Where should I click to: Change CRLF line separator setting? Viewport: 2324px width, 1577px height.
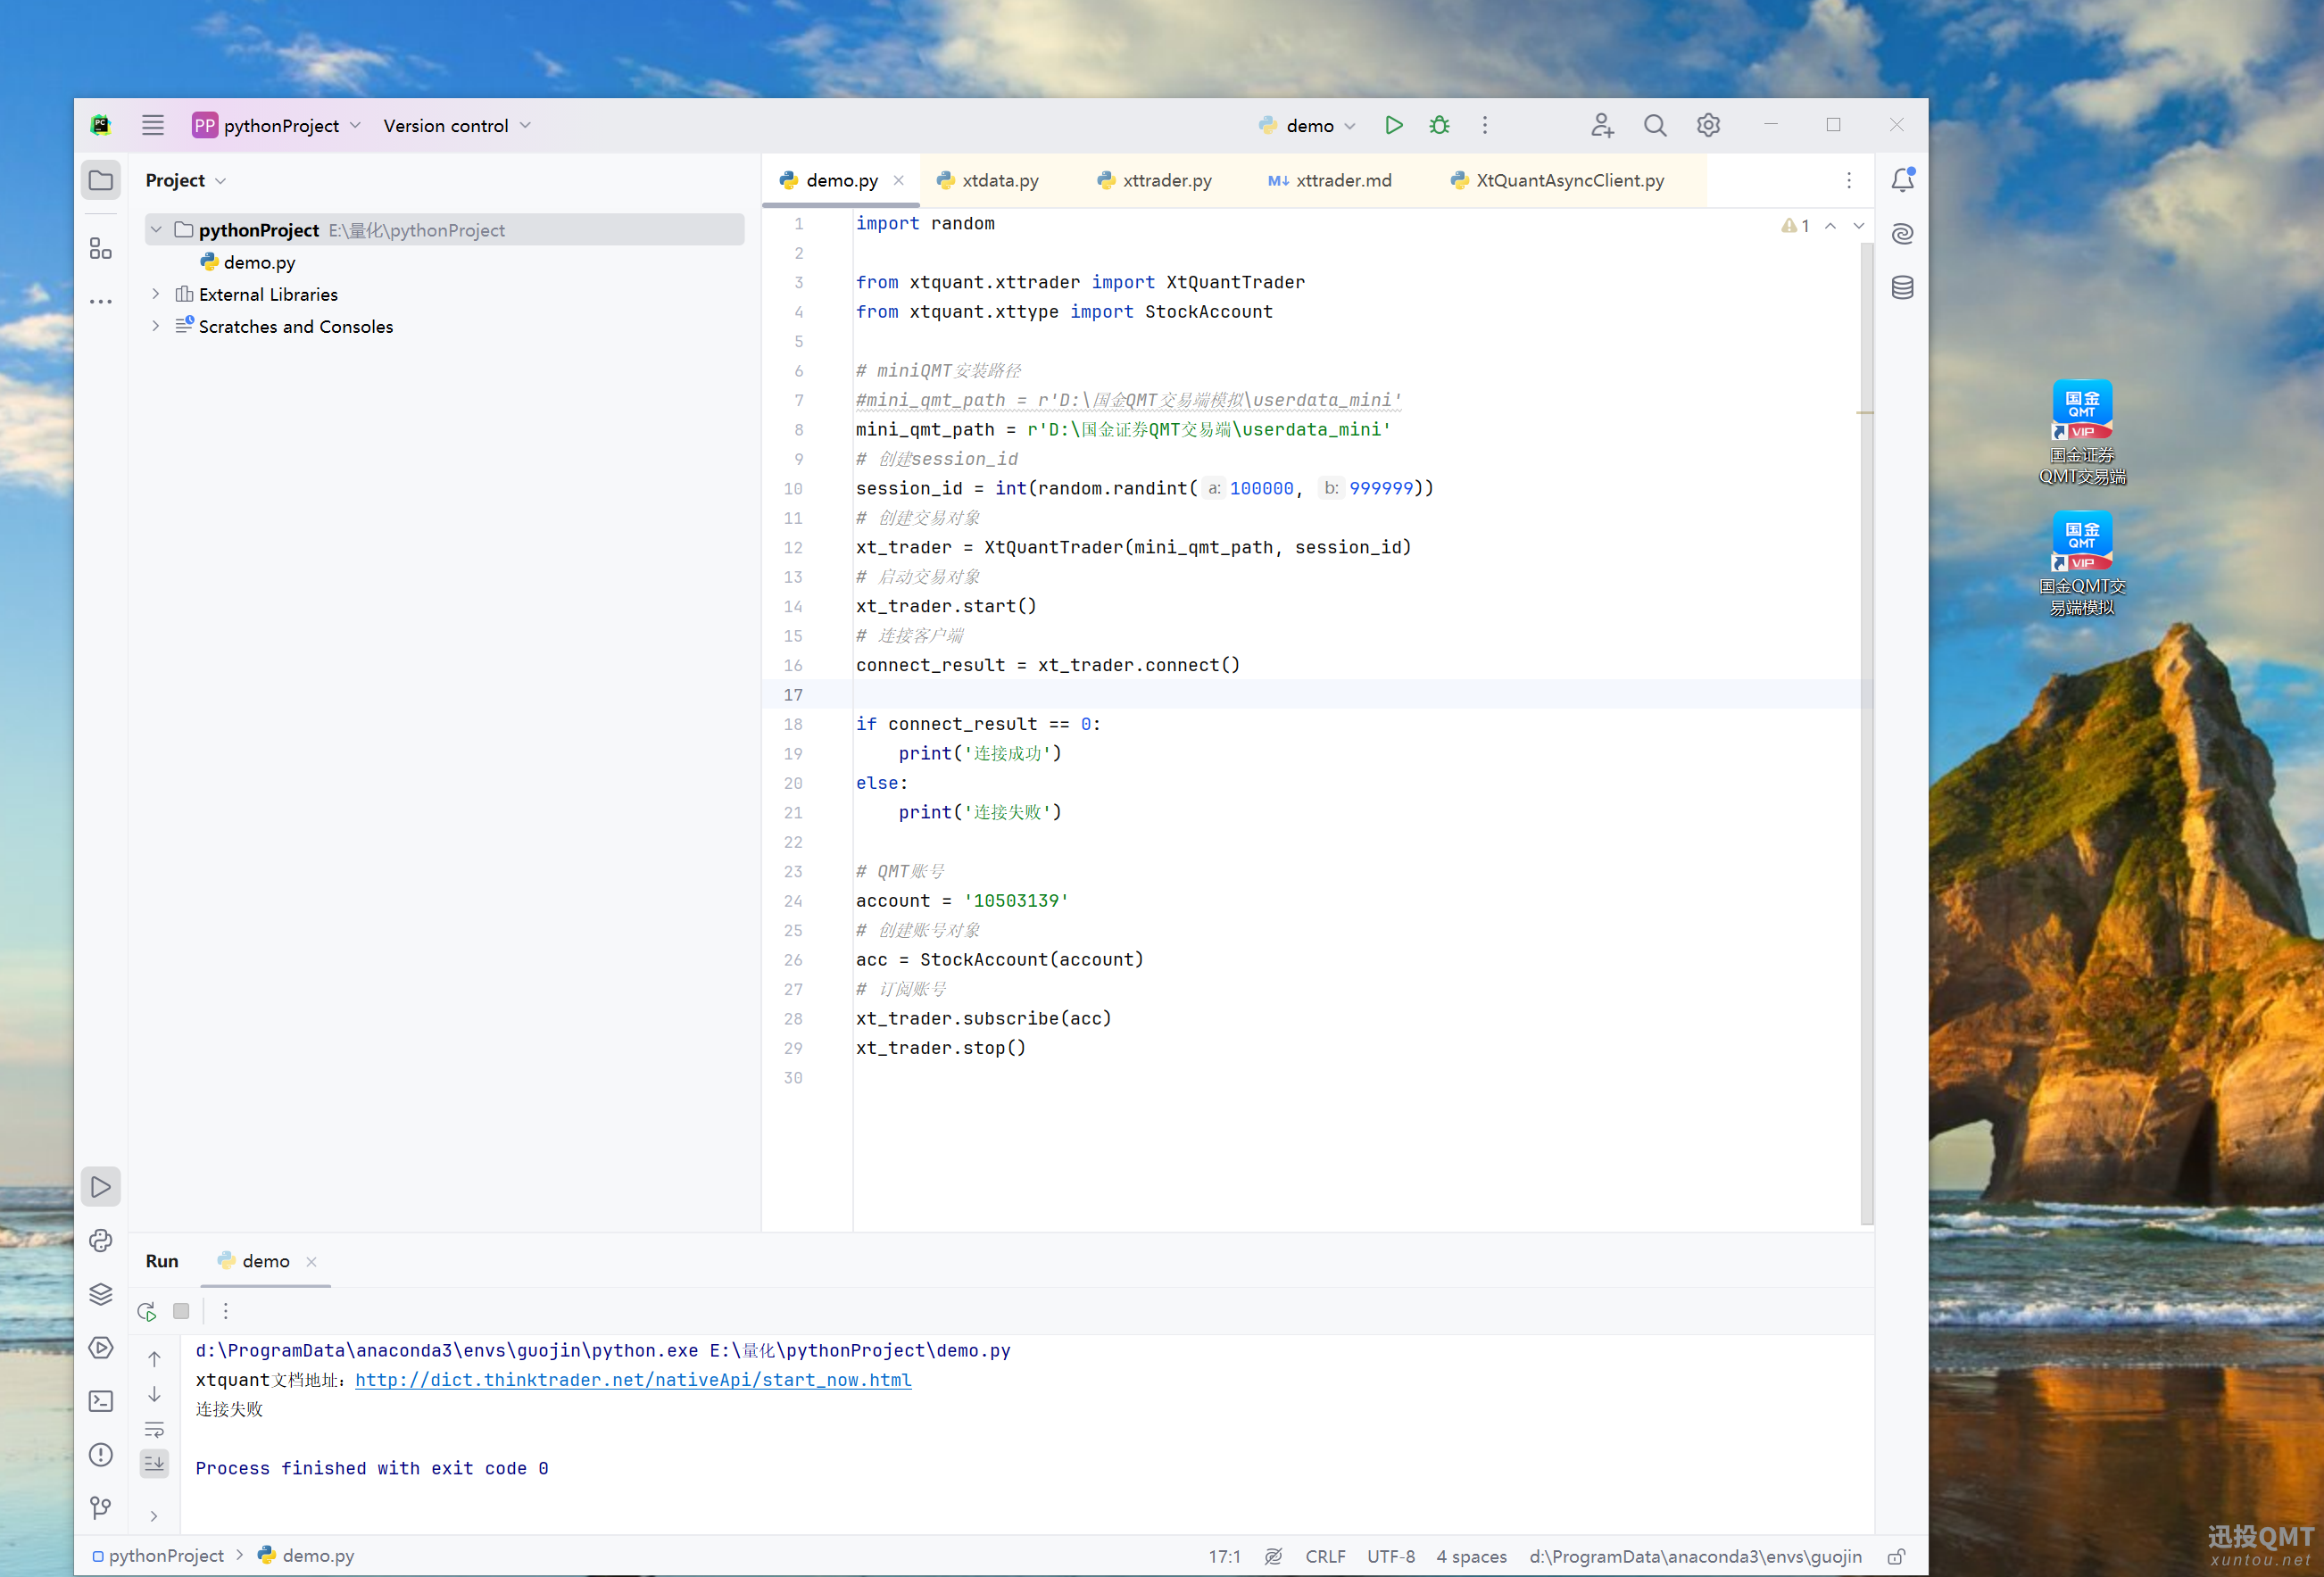1325,1556
